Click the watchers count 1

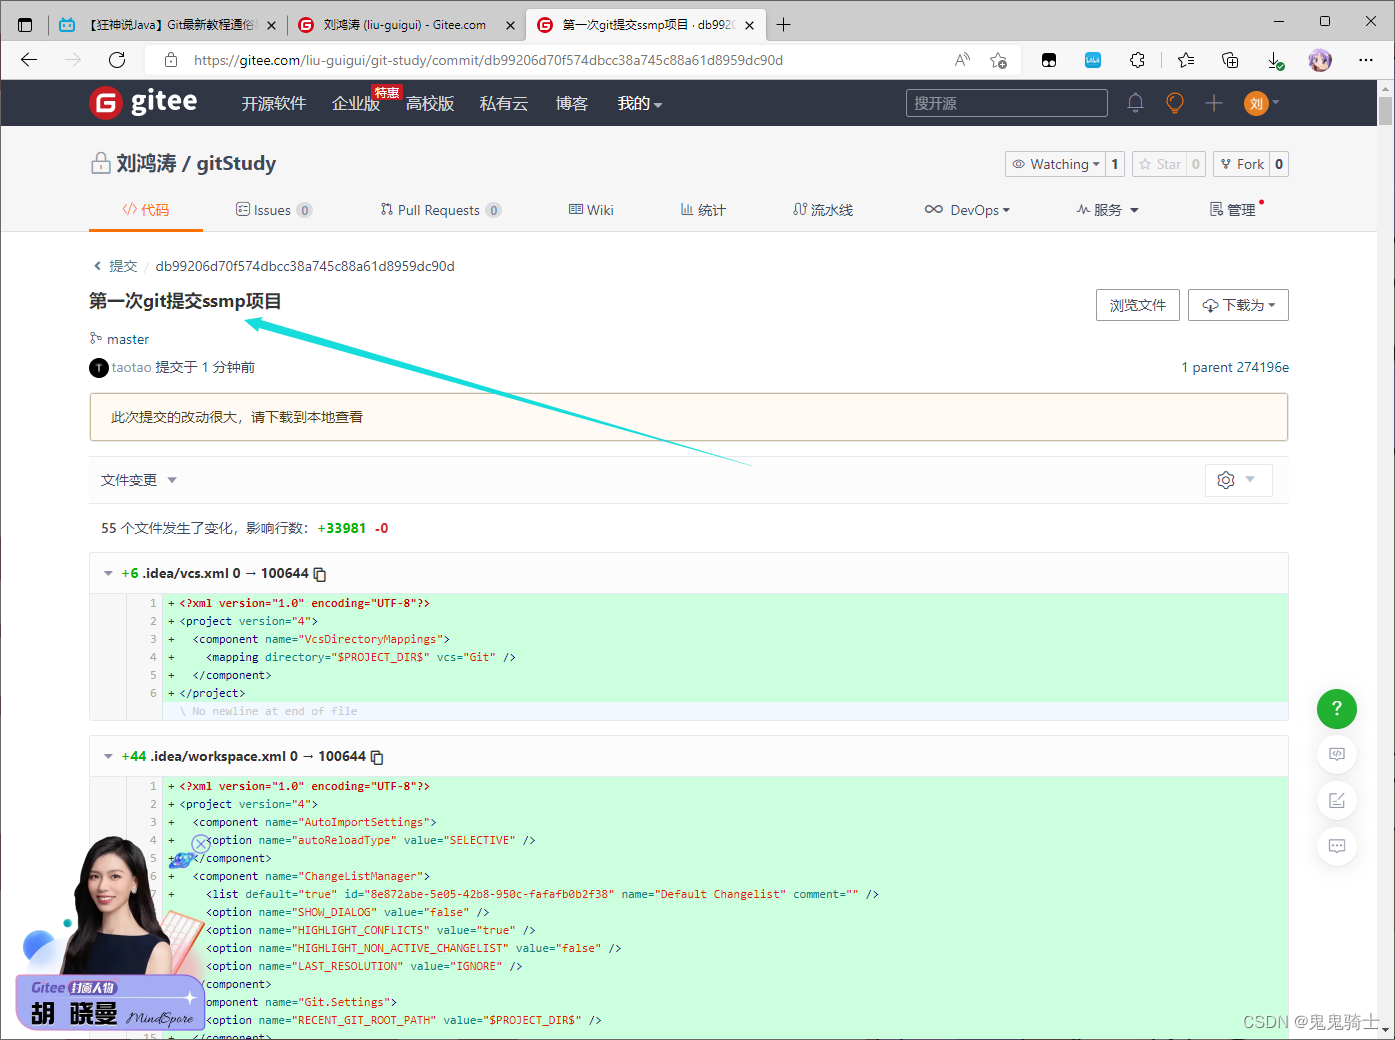point(1115,164)
